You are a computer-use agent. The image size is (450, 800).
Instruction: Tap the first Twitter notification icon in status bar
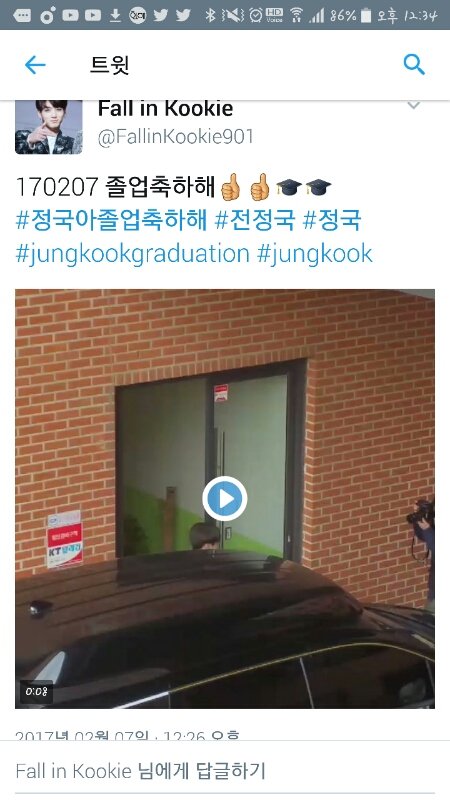161,15
